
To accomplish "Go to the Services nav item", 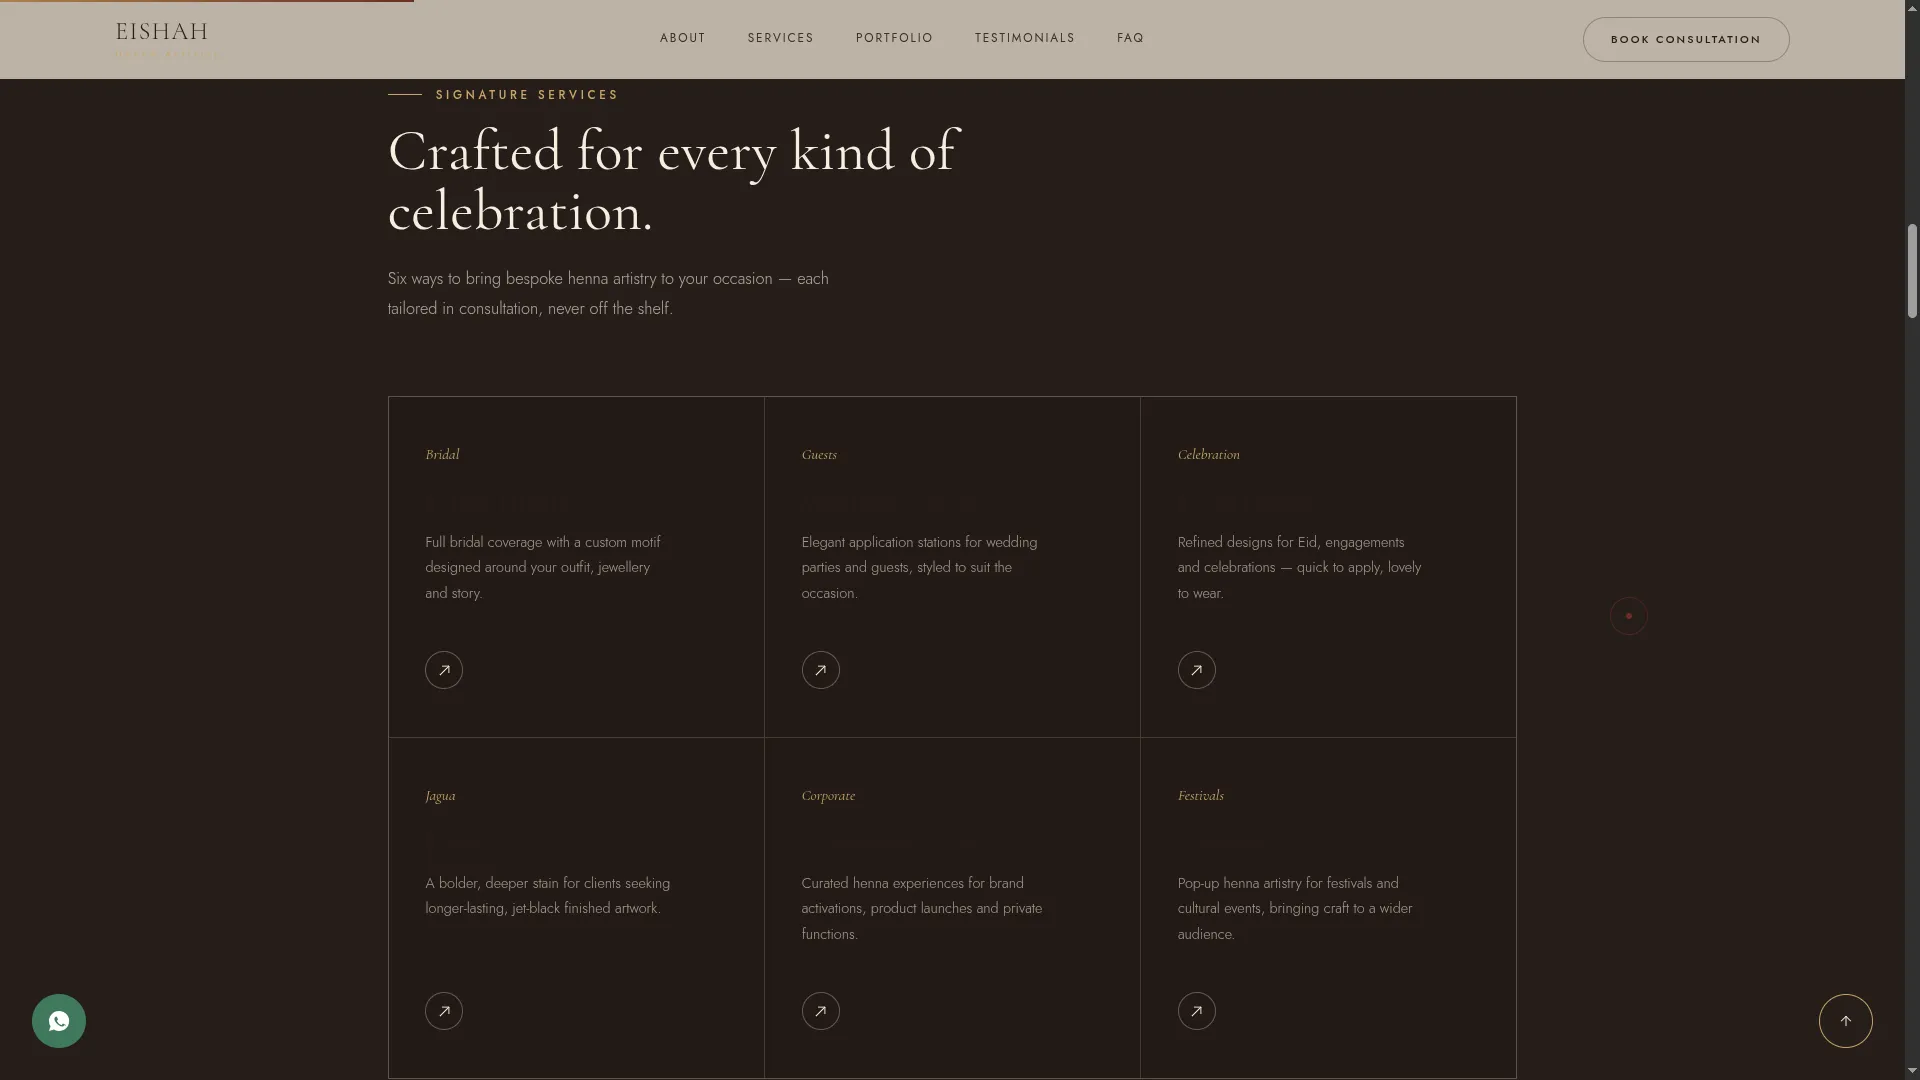I will pos(780,38).
